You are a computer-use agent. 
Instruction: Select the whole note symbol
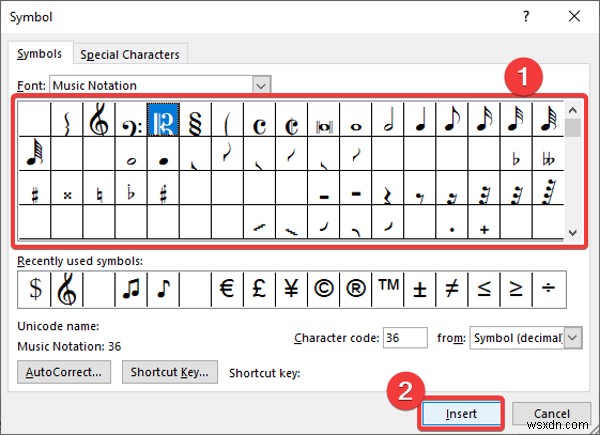356,119
